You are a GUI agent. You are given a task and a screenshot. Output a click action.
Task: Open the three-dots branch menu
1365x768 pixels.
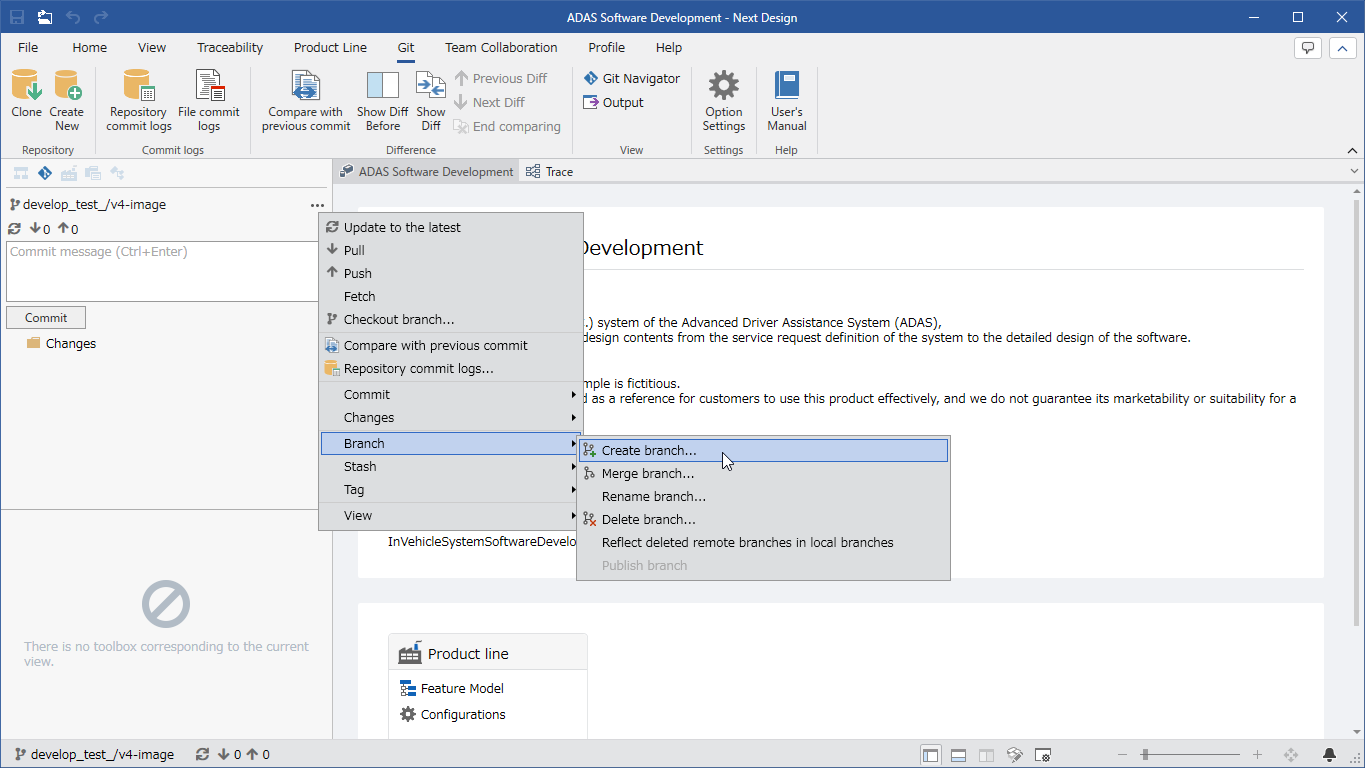tap(317, 205)
